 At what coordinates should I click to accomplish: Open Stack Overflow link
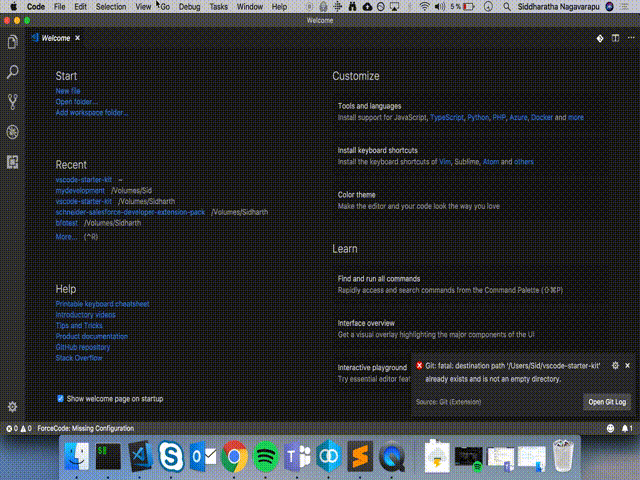79,358
